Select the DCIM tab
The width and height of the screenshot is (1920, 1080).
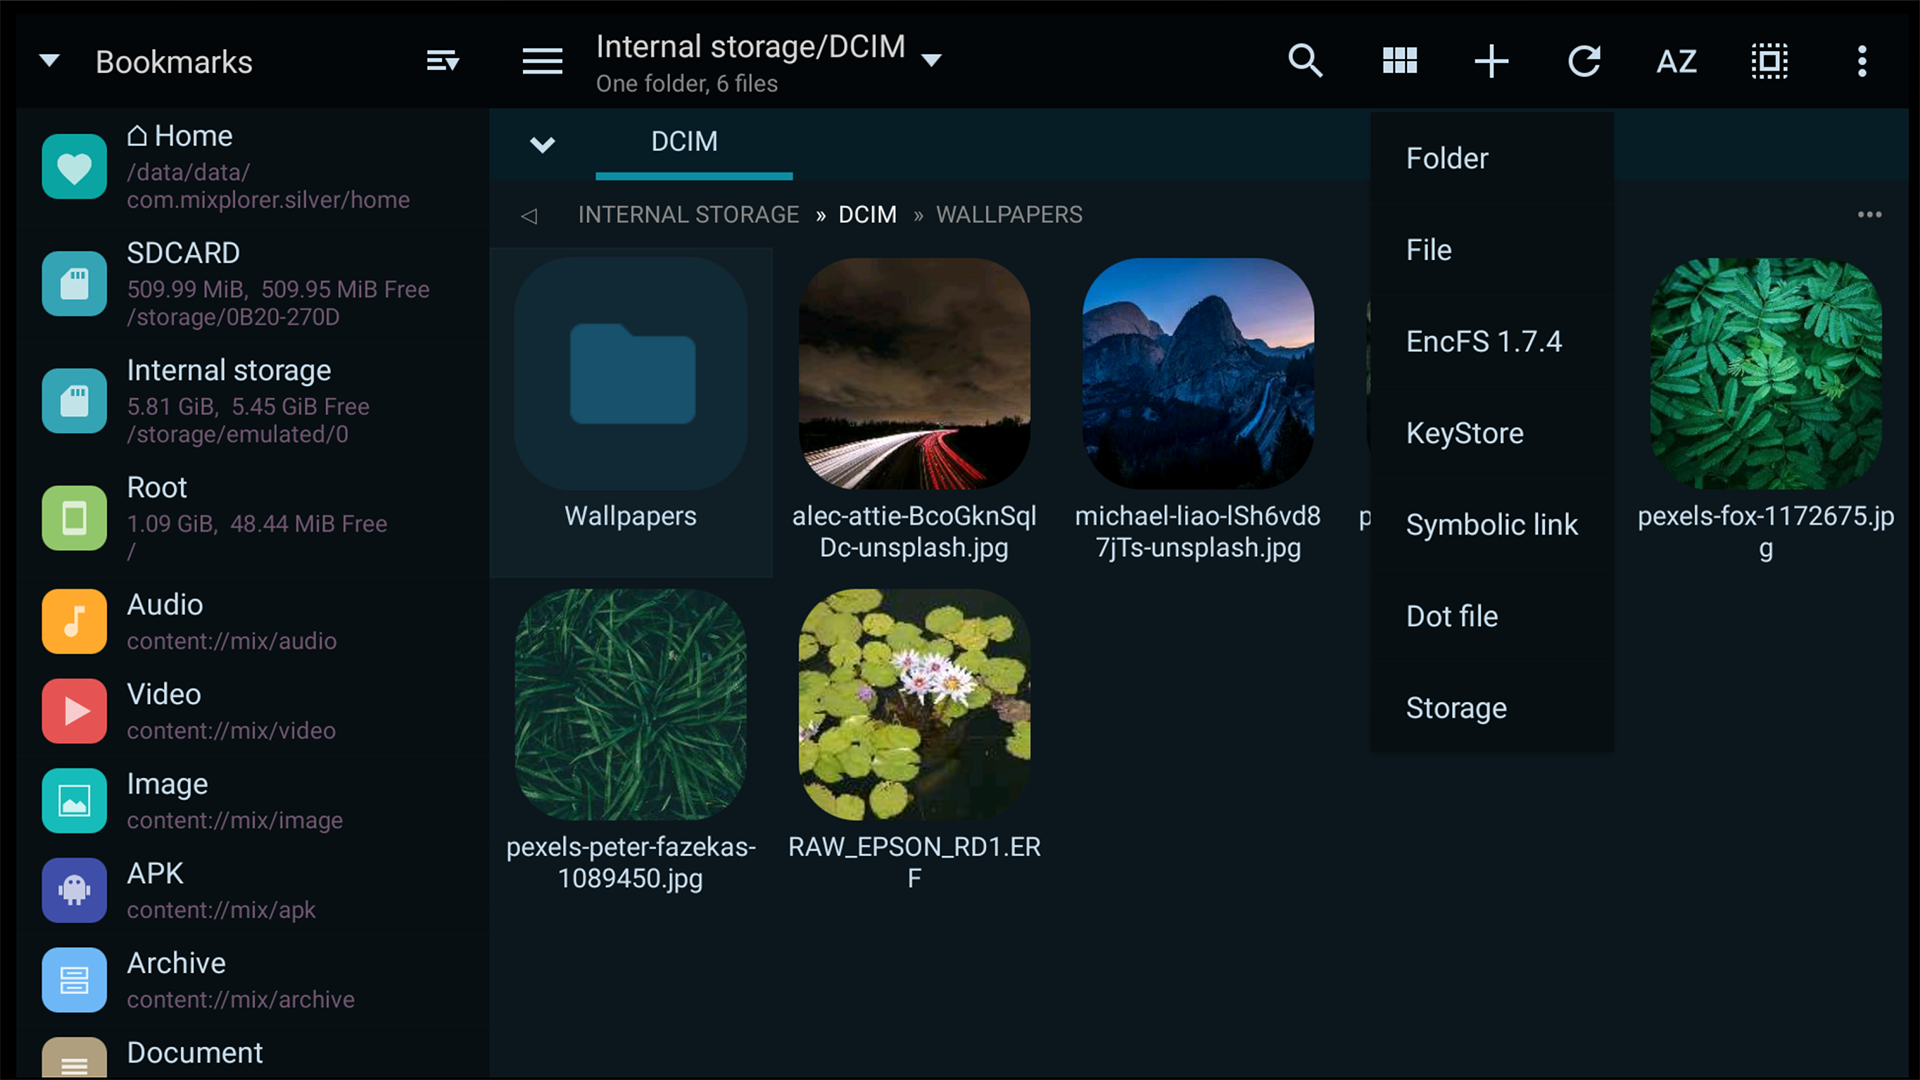coord(684,142)
